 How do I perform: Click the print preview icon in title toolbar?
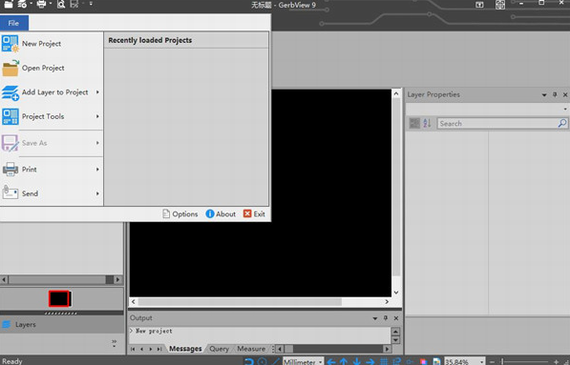[61, 4]
